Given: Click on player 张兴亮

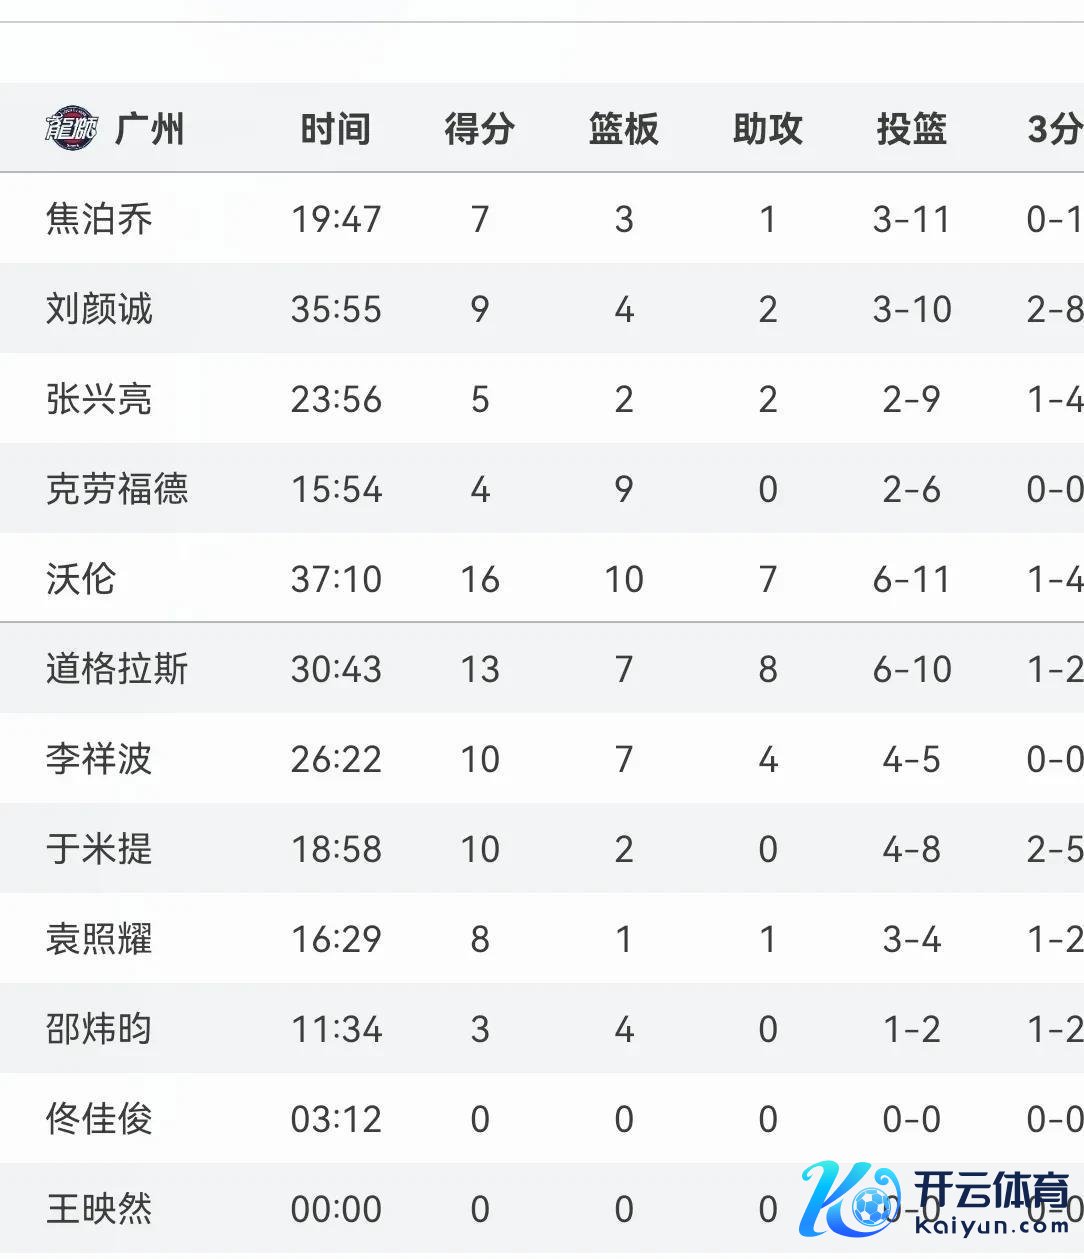Looking at the screenshot, I should (99, 399).
